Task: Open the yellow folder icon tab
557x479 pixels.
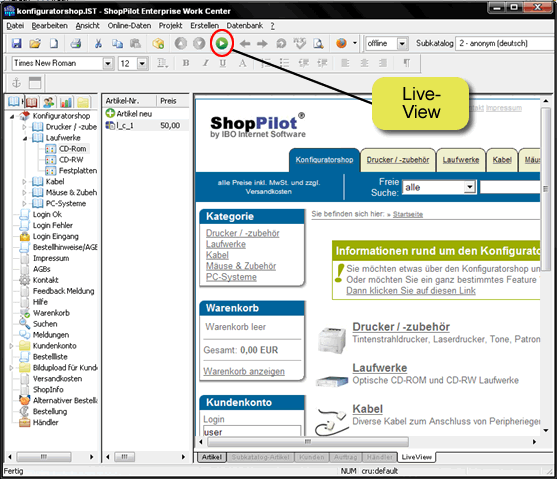Action: point(83,102)
